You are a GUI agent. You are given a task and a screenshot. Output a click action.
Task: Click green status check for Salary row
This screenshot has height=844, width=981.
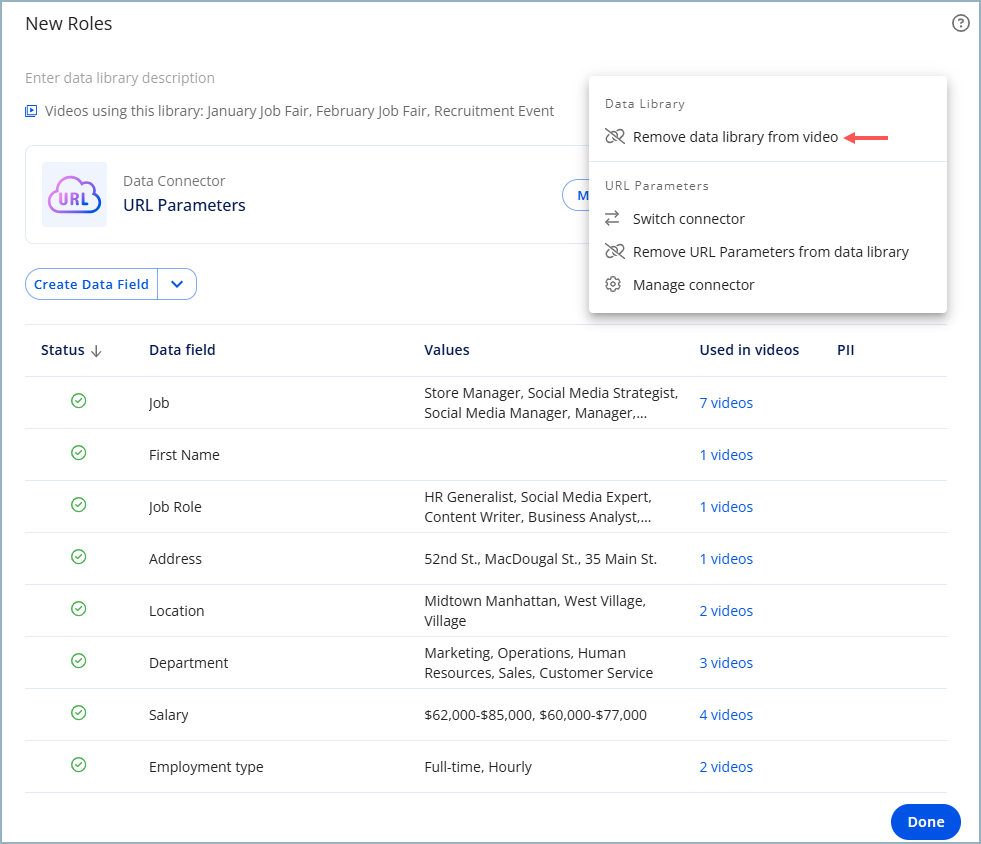tap(78, 712)
